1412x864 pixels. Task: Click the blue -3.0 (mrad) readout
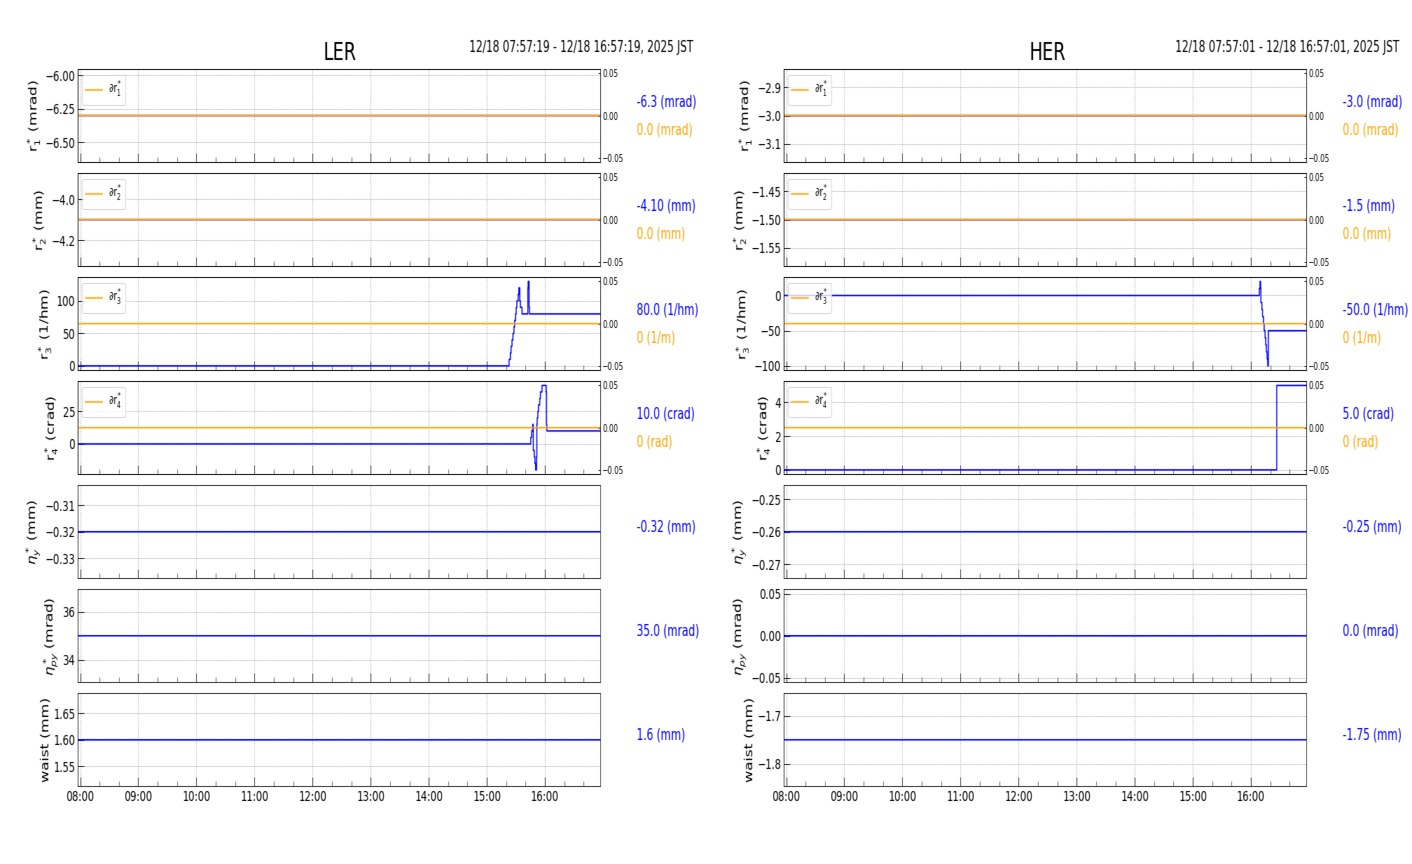[x=1372, y=102]
